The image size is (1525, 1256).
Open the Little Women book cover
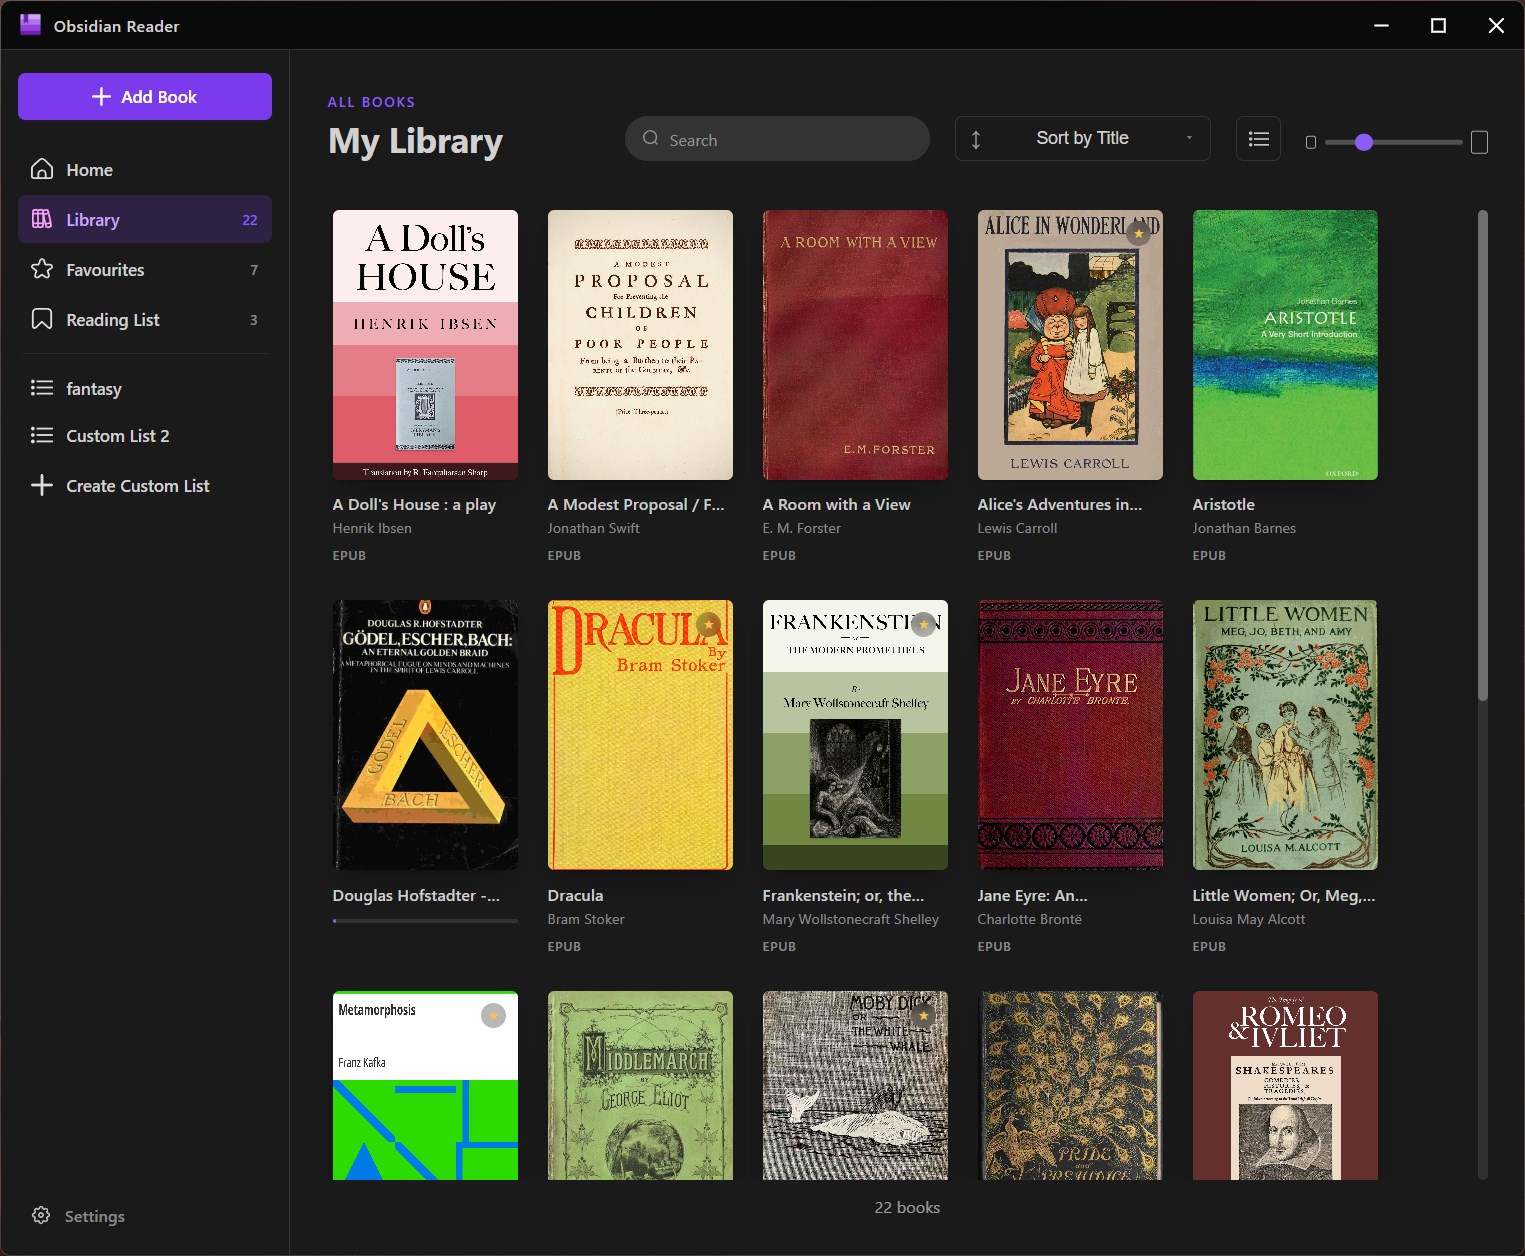pyautogui.click(x=1285, y=735)
